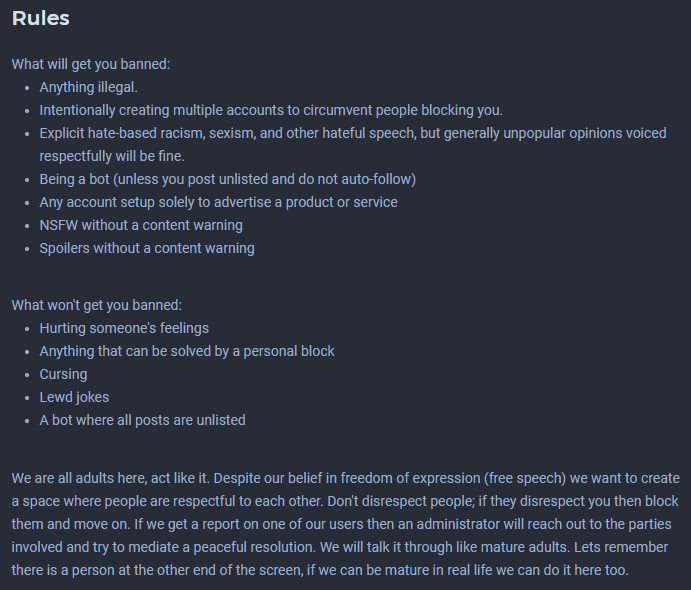Select the "Hurting someone's feelings" item
691x590 pixels.
click(x=124, y=328)
